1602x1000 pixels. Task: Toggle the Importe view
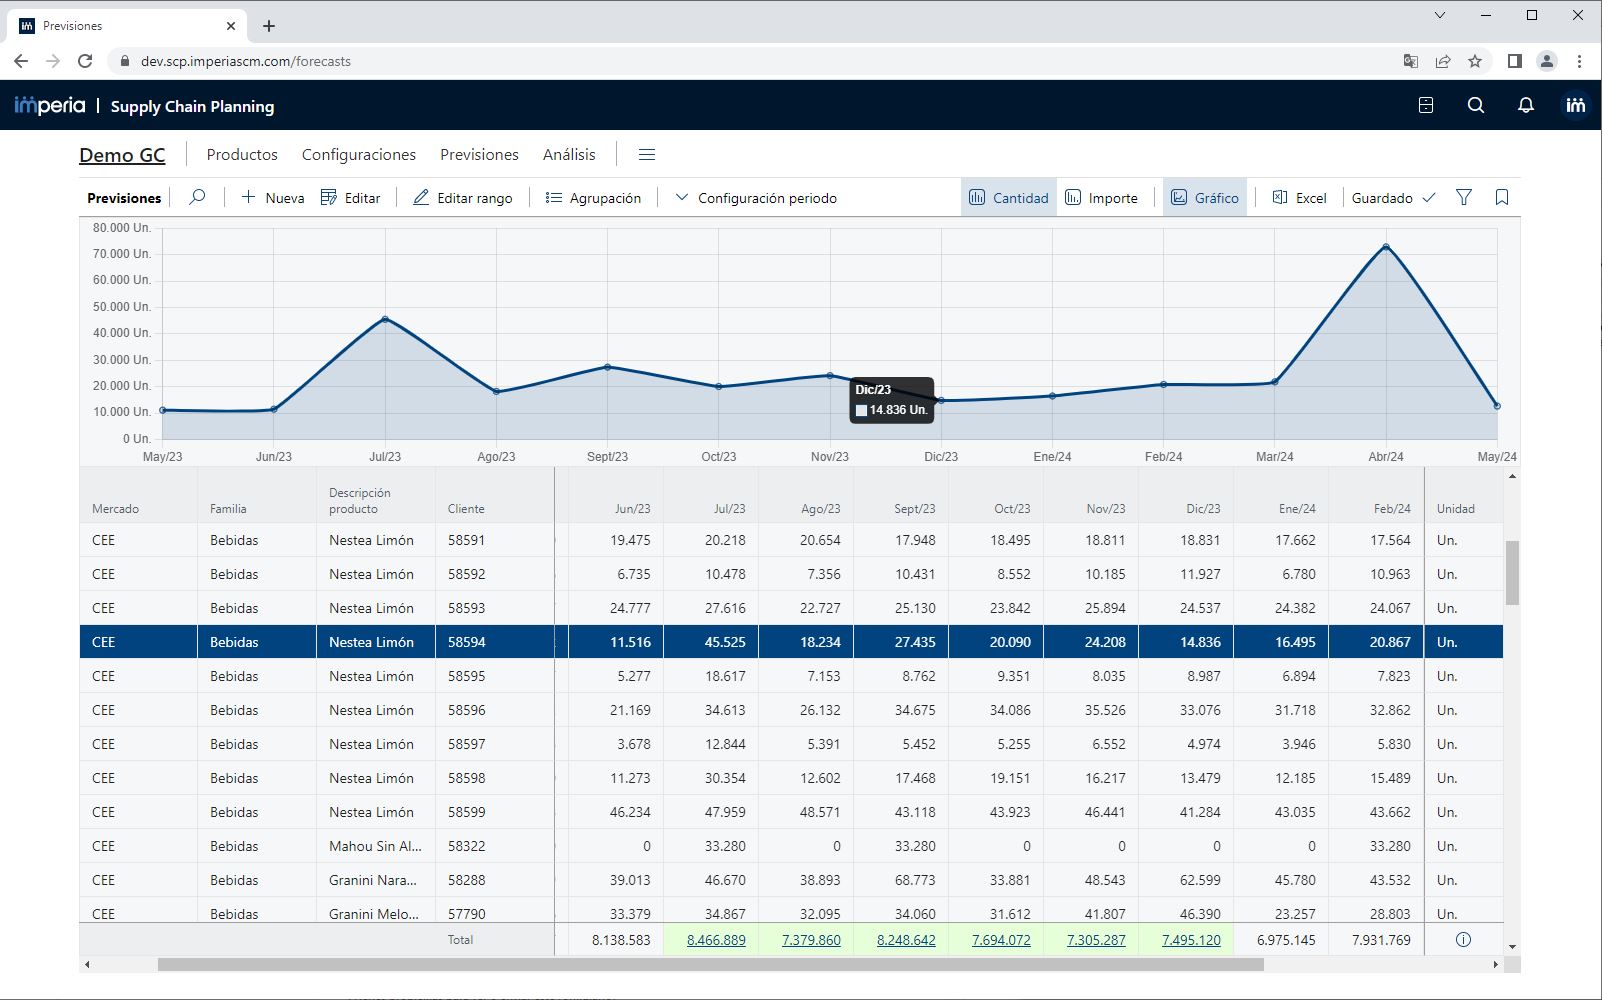click(1102, 198)
